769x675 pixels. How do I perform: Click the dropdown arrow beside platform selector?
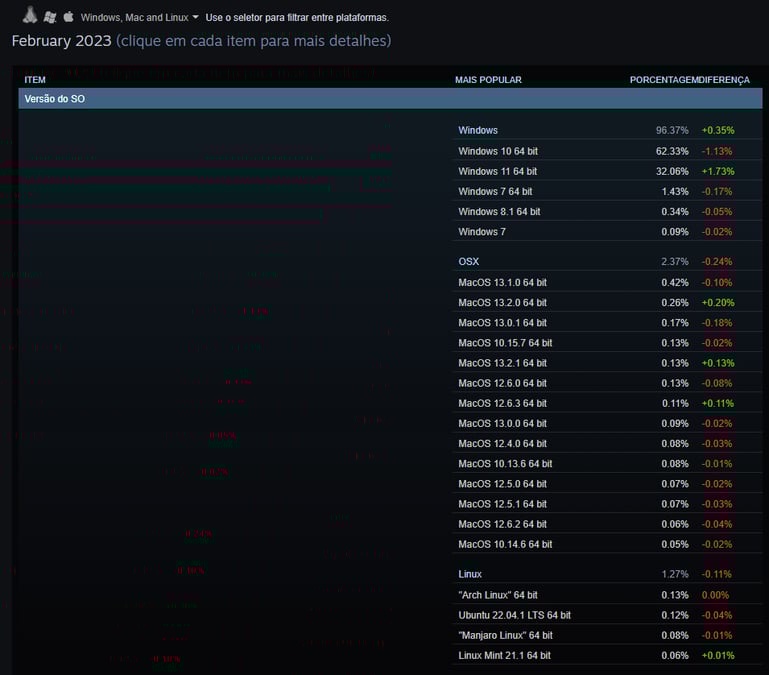[x=195, y=17]
